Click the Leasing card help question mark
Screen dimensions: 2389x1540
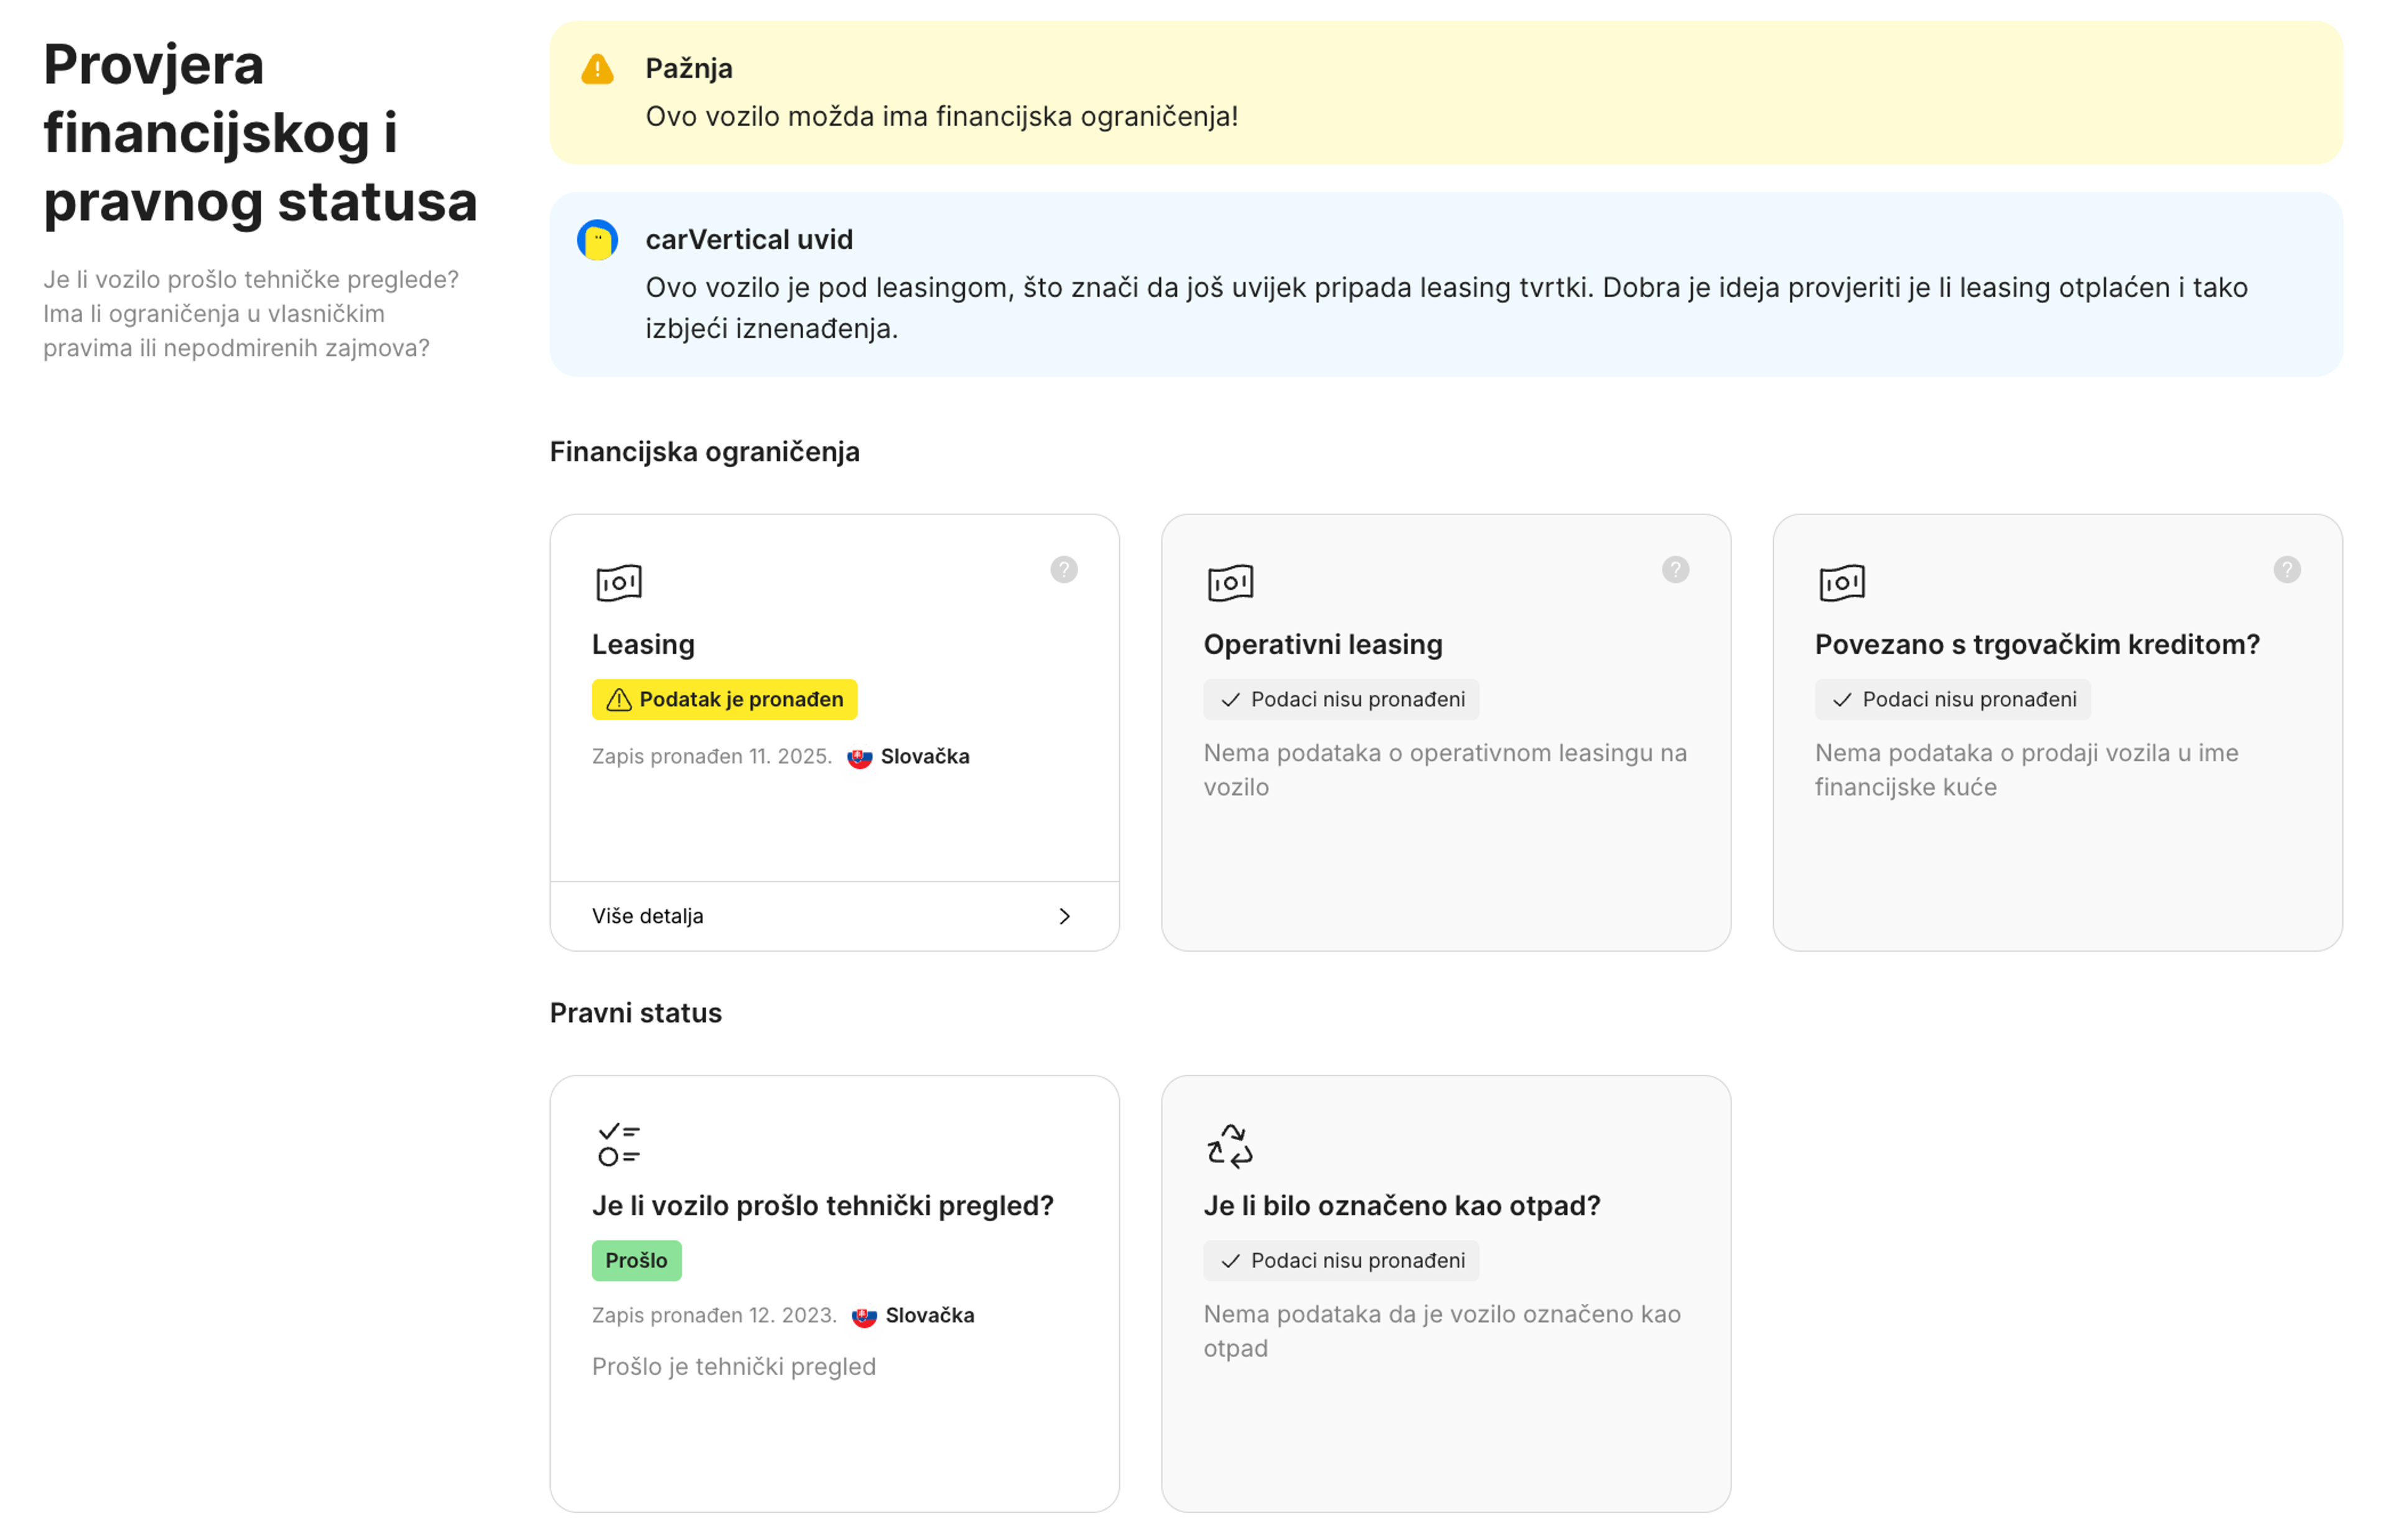point(1064,570)
